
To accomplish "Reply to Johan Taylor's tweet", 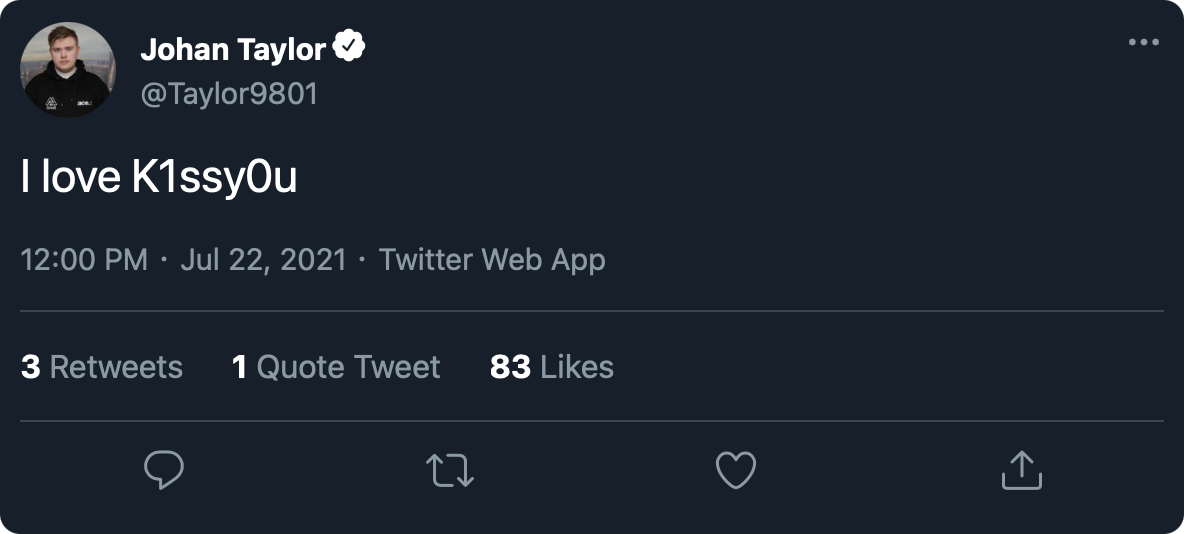I will (164, 469).
